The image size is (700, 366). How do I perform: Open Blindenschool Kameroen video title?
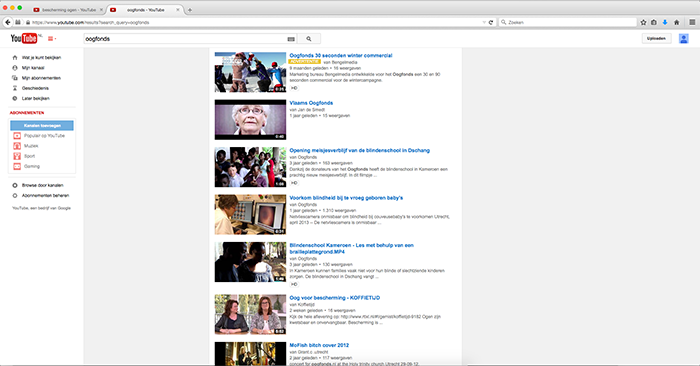pyautogui.click(x=351, y=249)
